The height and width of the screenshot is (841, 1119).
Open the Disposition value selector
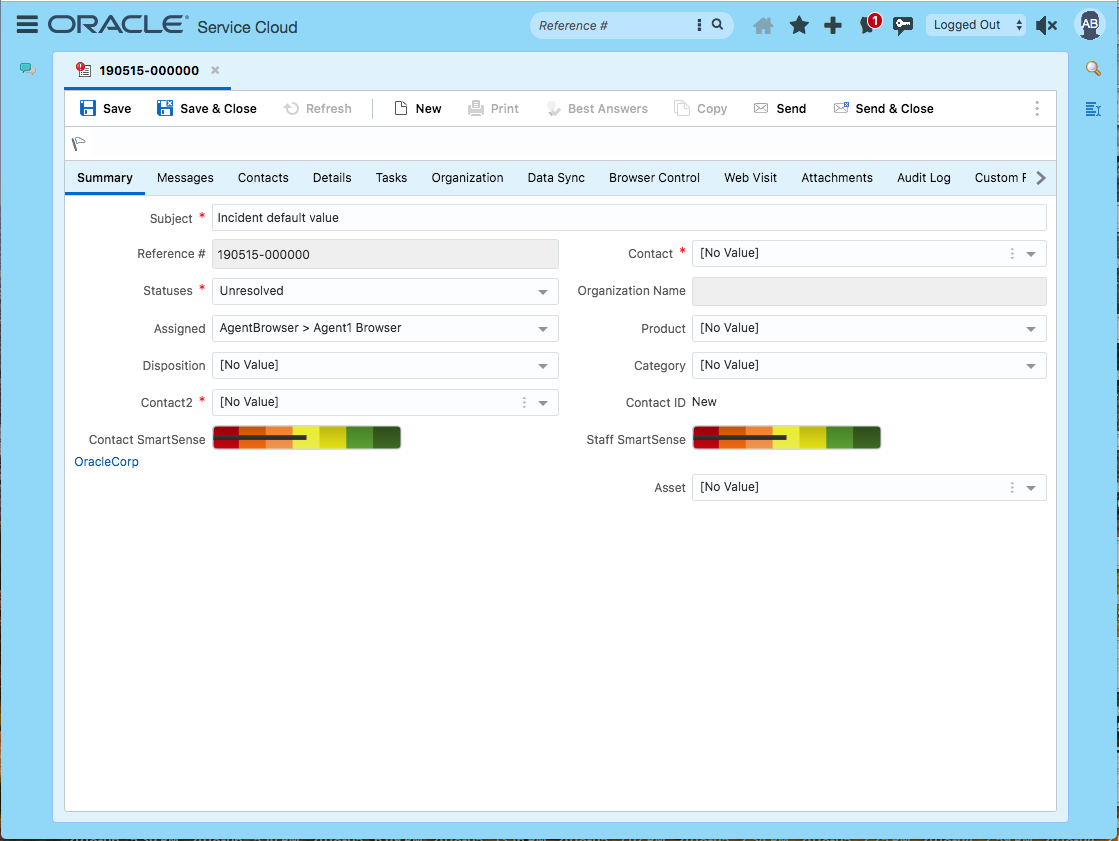point(543,365)
